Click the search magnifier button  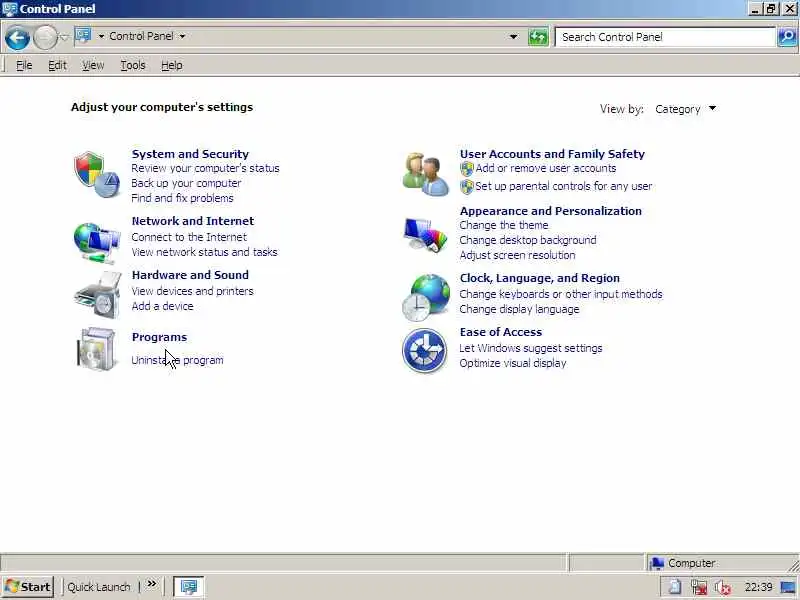(x=787, y=37)
